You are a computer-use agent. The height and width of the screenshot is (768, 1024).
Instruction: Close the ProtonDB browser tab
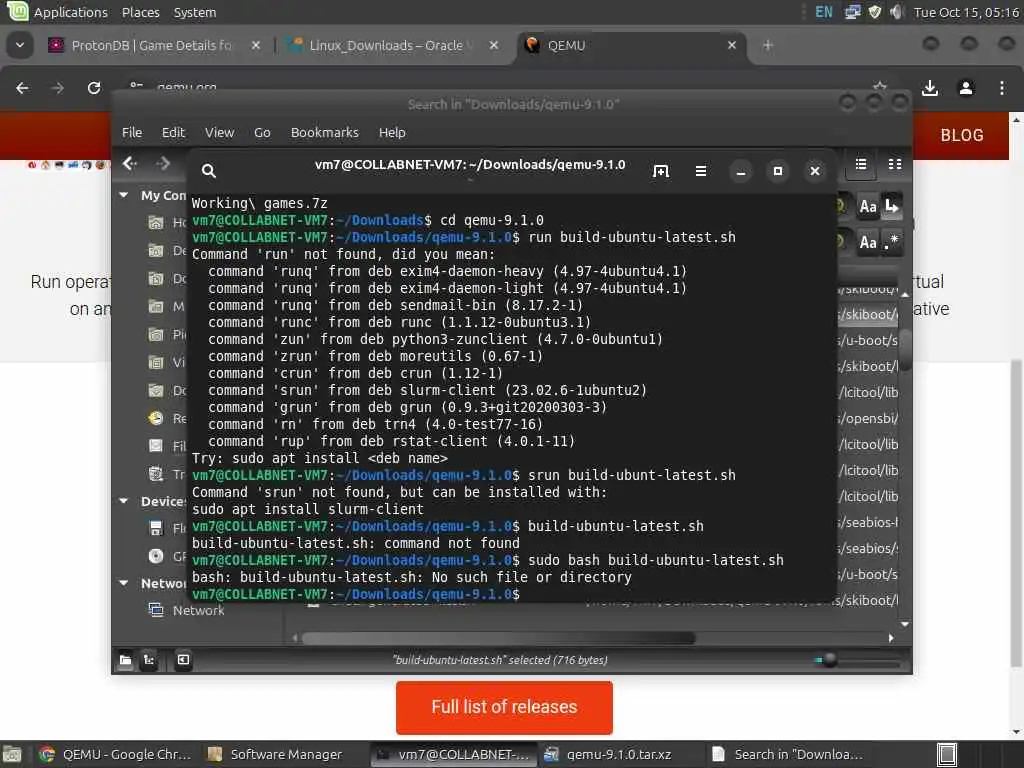[x=256, y=45]
